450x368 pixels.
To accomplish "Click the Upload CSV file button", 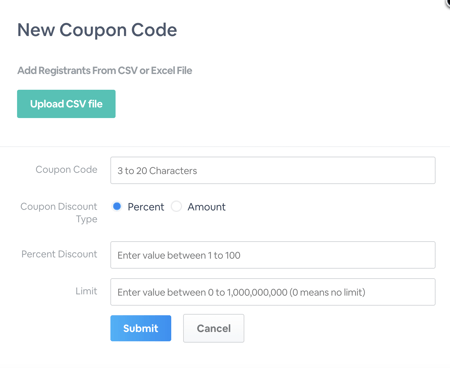I will tap(66, 104).
